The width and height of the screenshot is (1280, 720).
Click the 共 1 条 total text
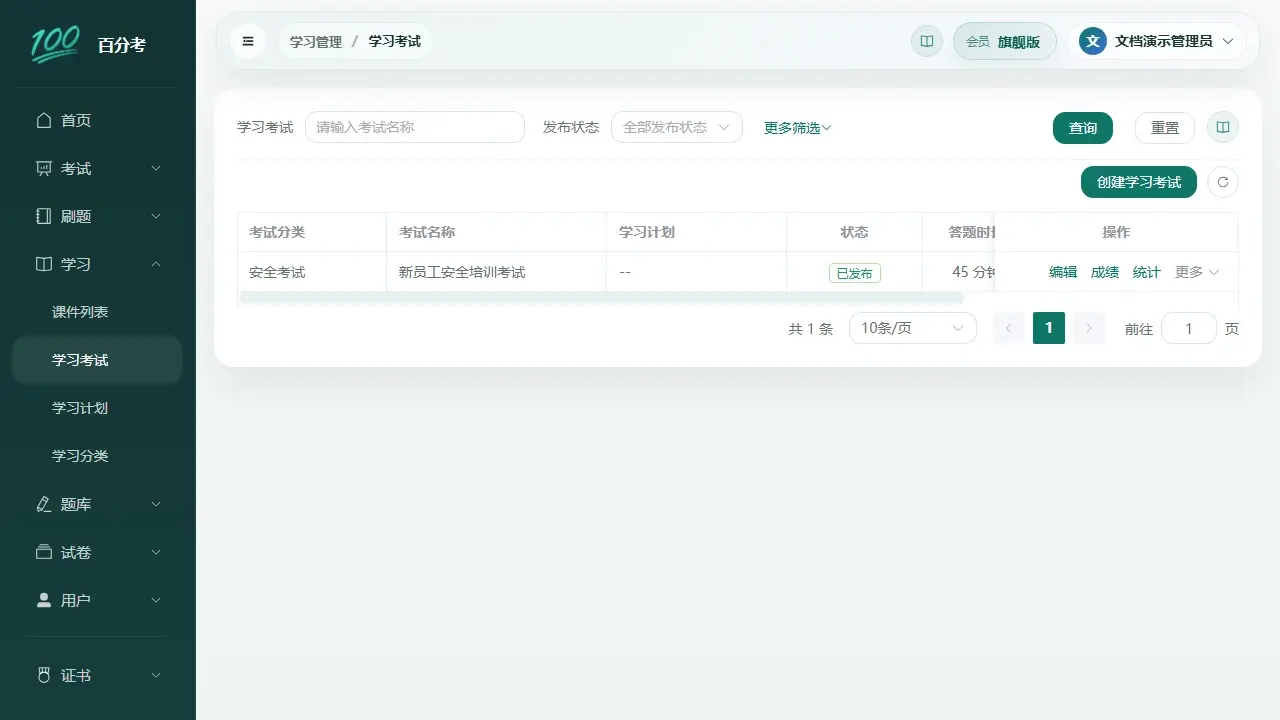pos(810,329)
